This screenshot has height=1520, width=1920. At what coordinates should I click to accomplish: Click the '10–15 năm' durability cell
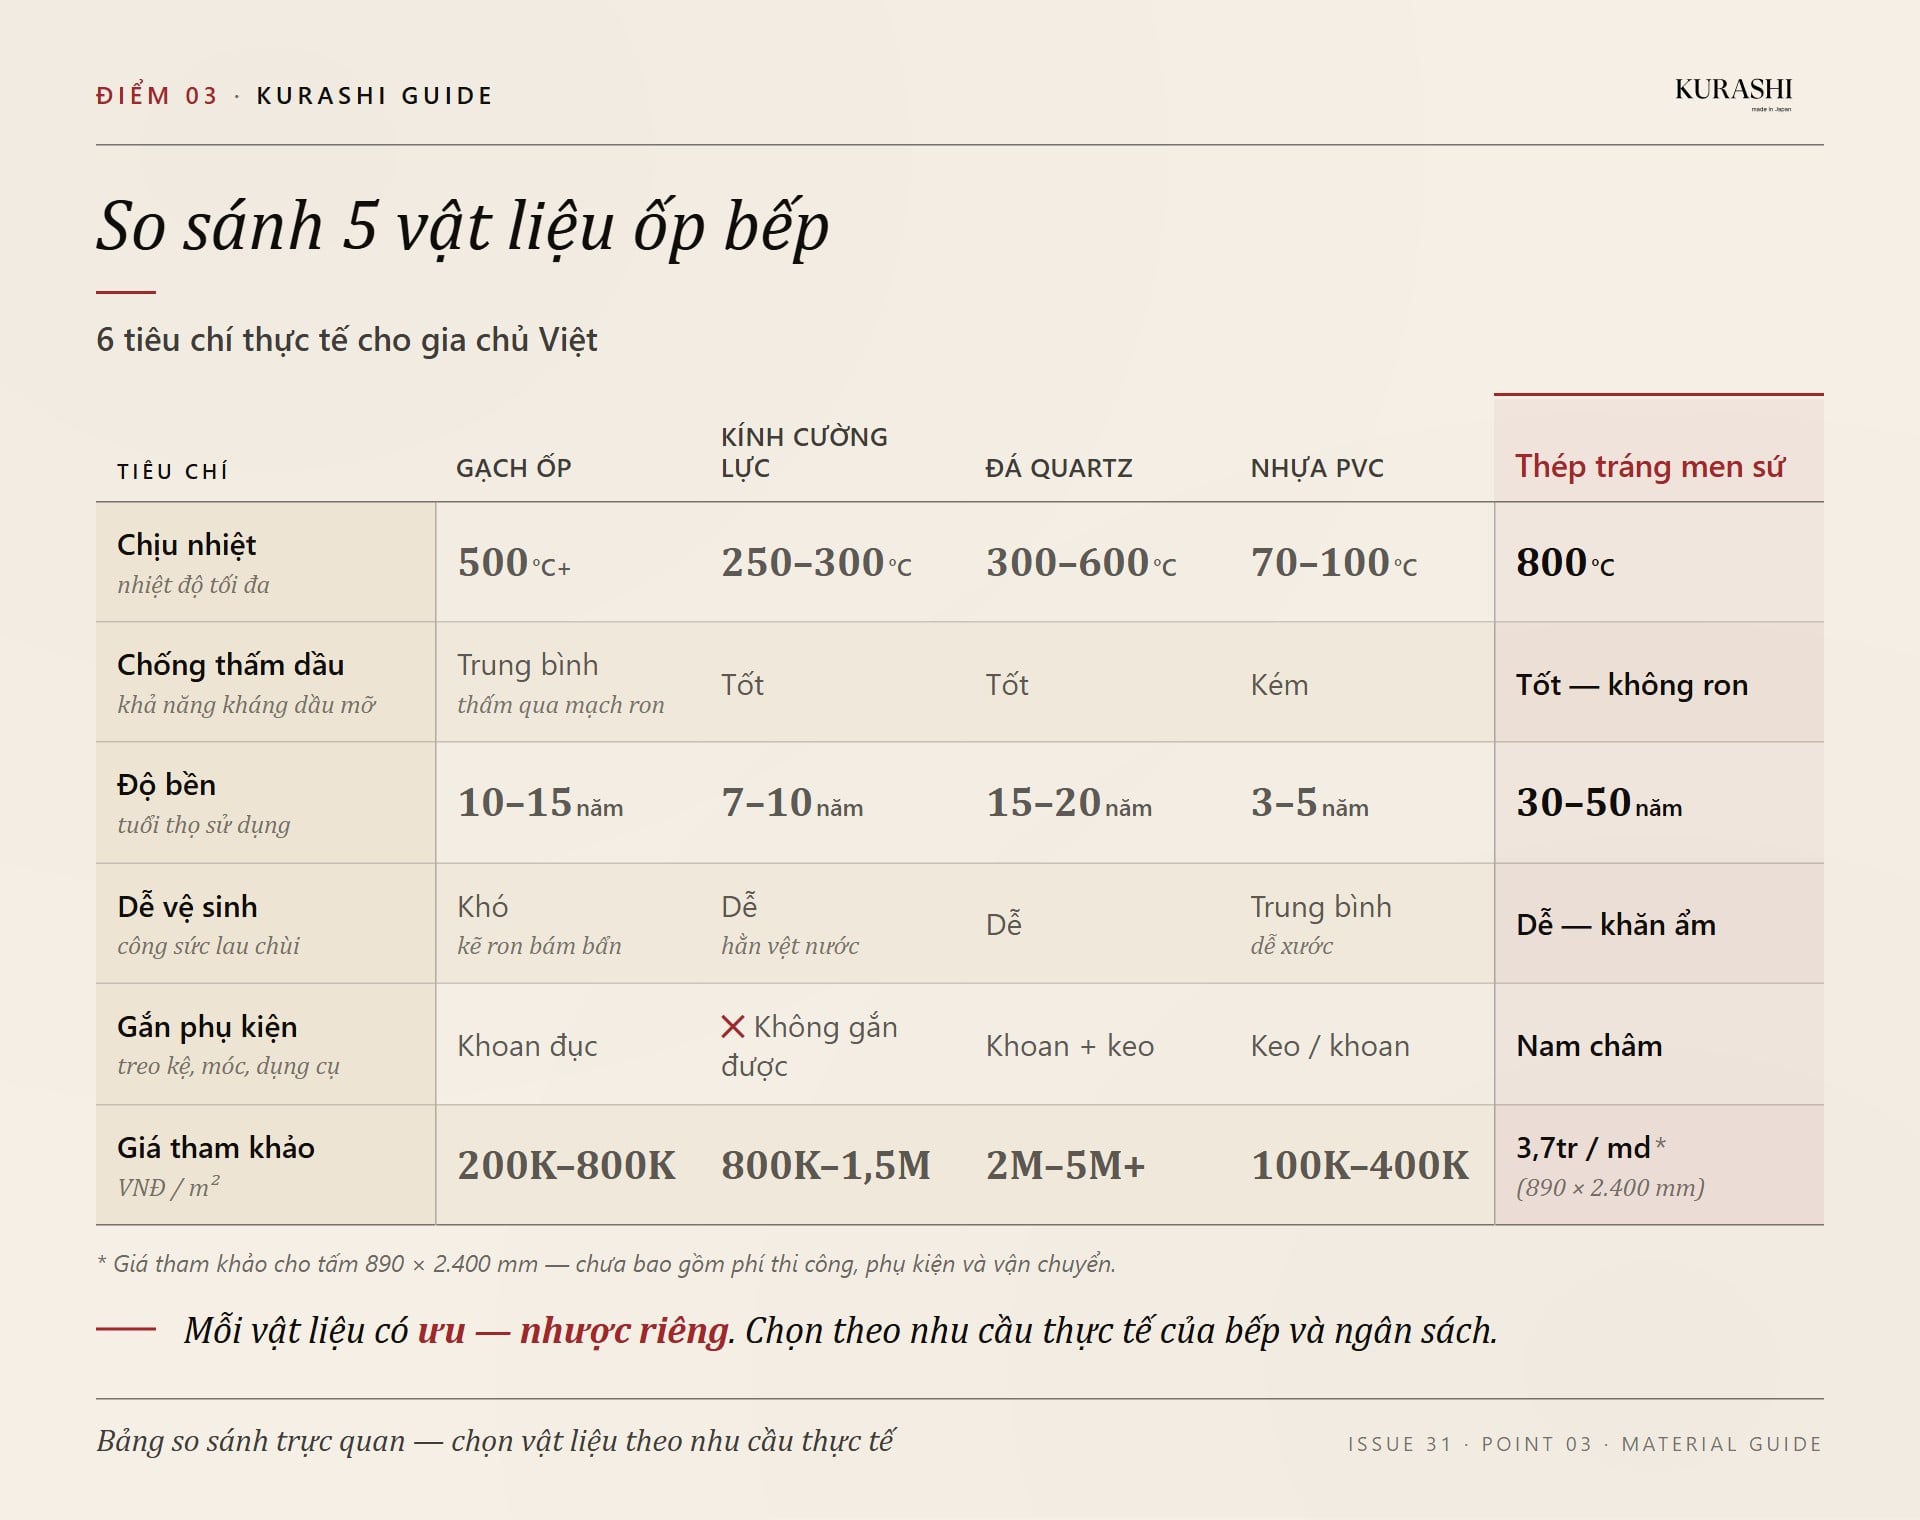pyautogui.click(x=540, y=803)
